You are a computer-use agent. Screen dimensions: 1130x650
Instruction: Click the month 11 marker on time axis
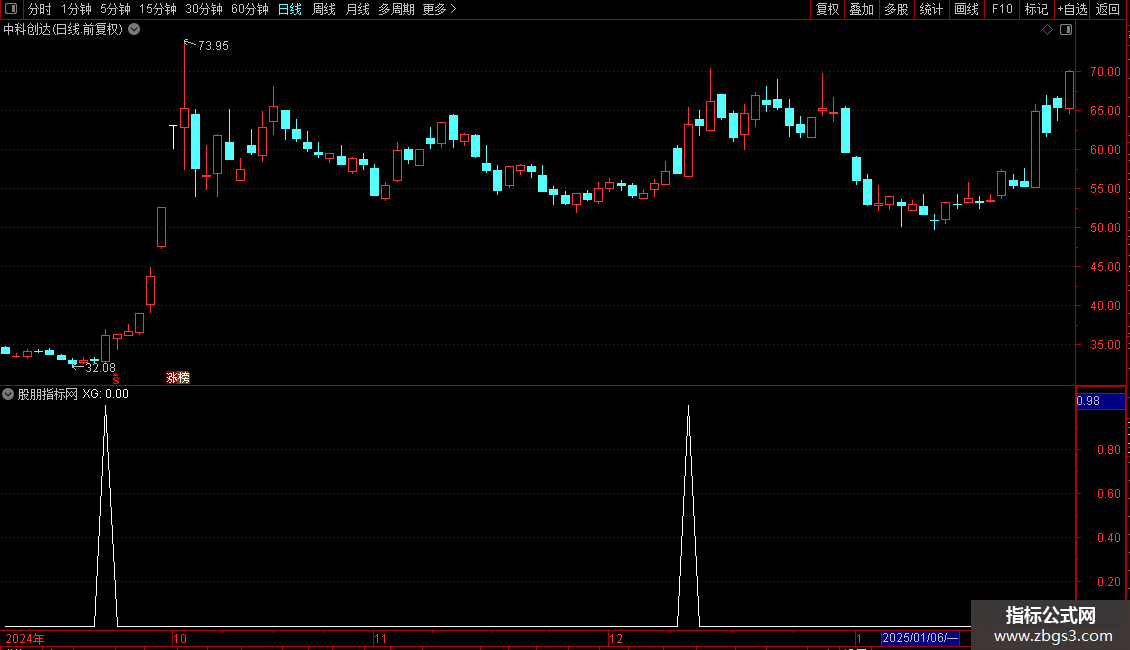point(381,638)
